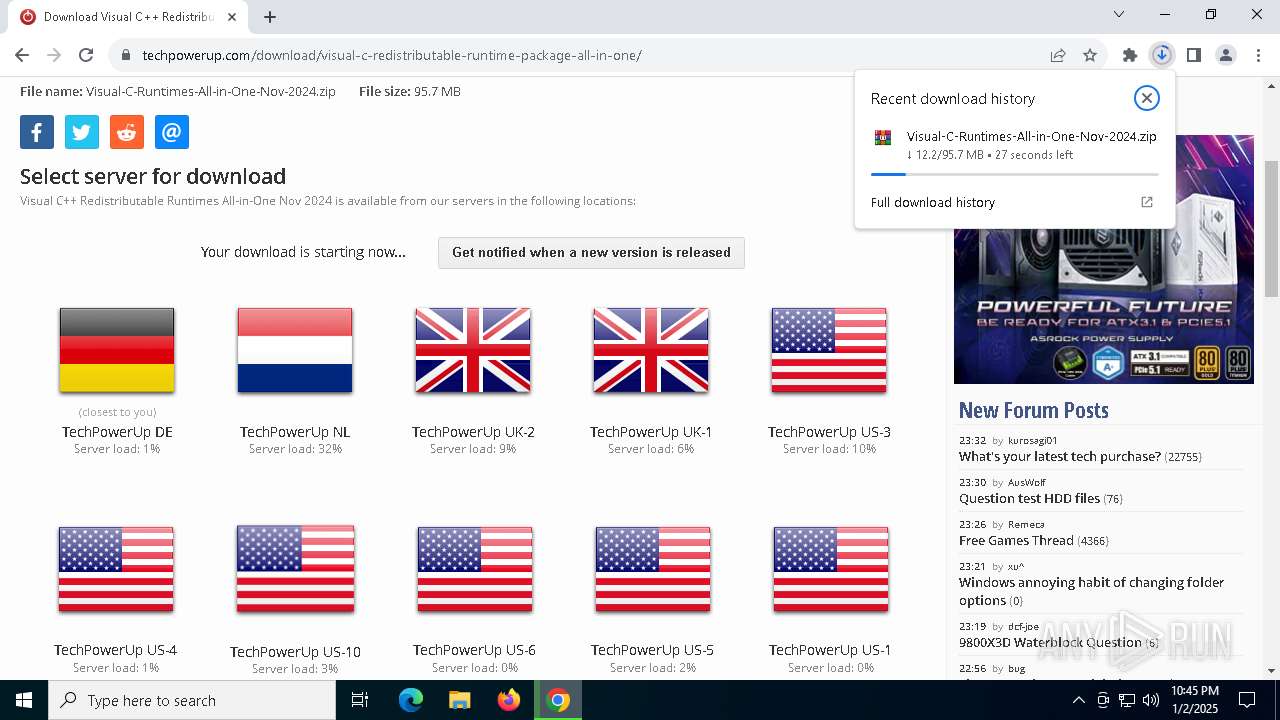Select the TechPowerUp US-6 server flag

(x=475, y=569)
